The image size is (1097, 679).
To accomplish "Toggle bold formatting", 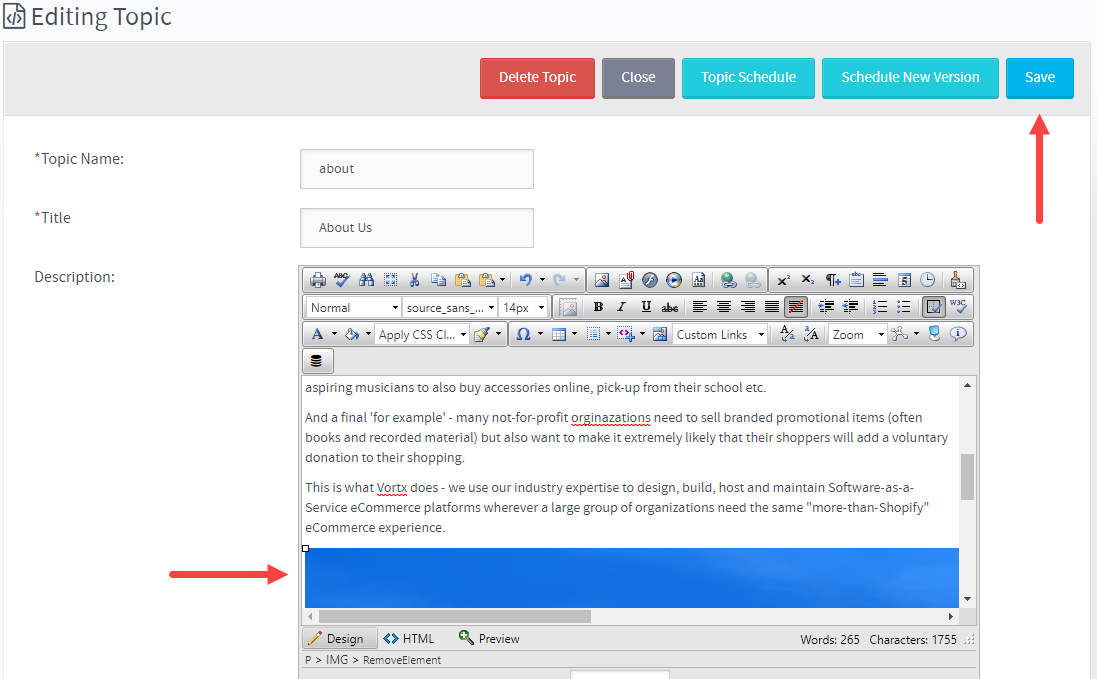I will pyautogui.click(x=599, y=306).
